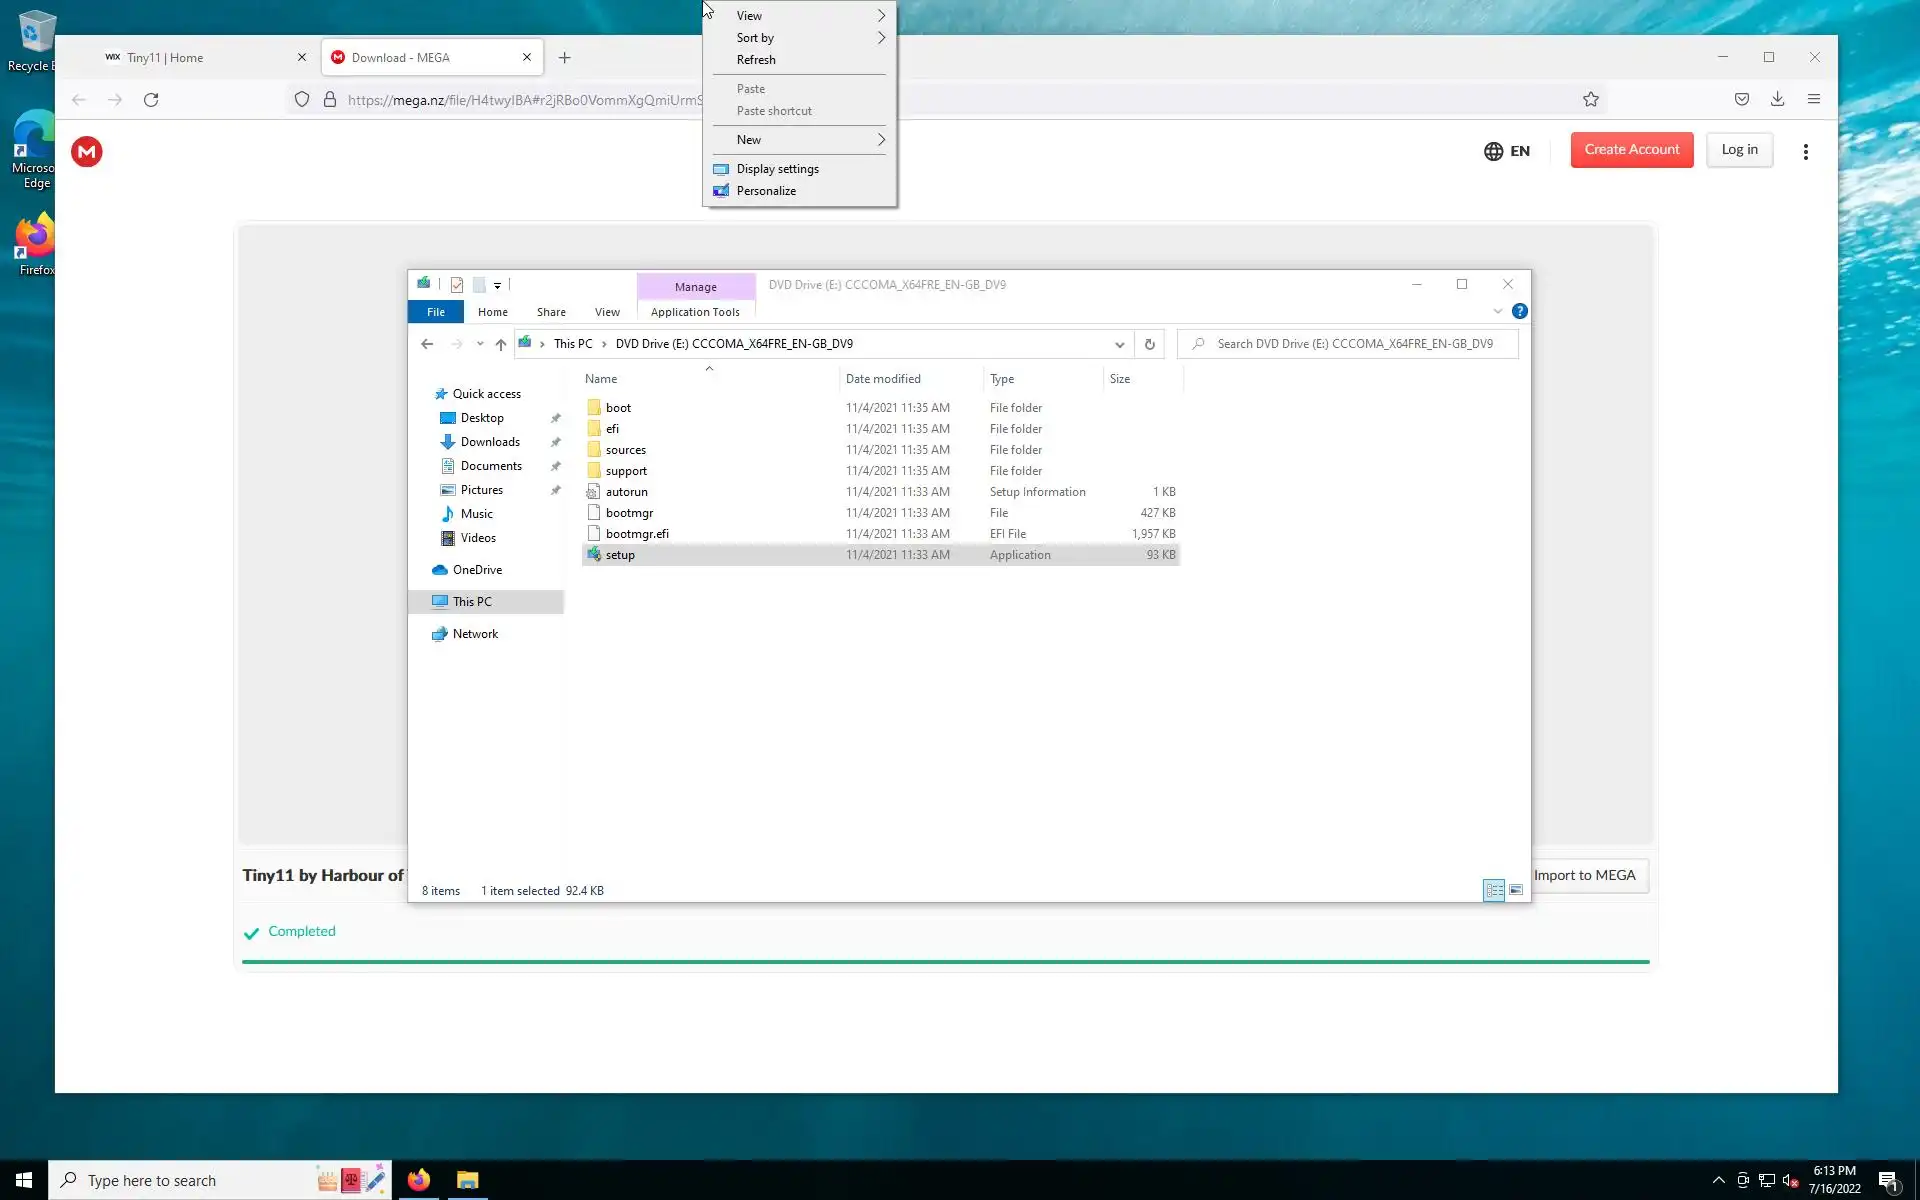The width and height of the screenshot is (1920, 1200).
Task: Expand the address bar history dropdown
Action: 1119,344
